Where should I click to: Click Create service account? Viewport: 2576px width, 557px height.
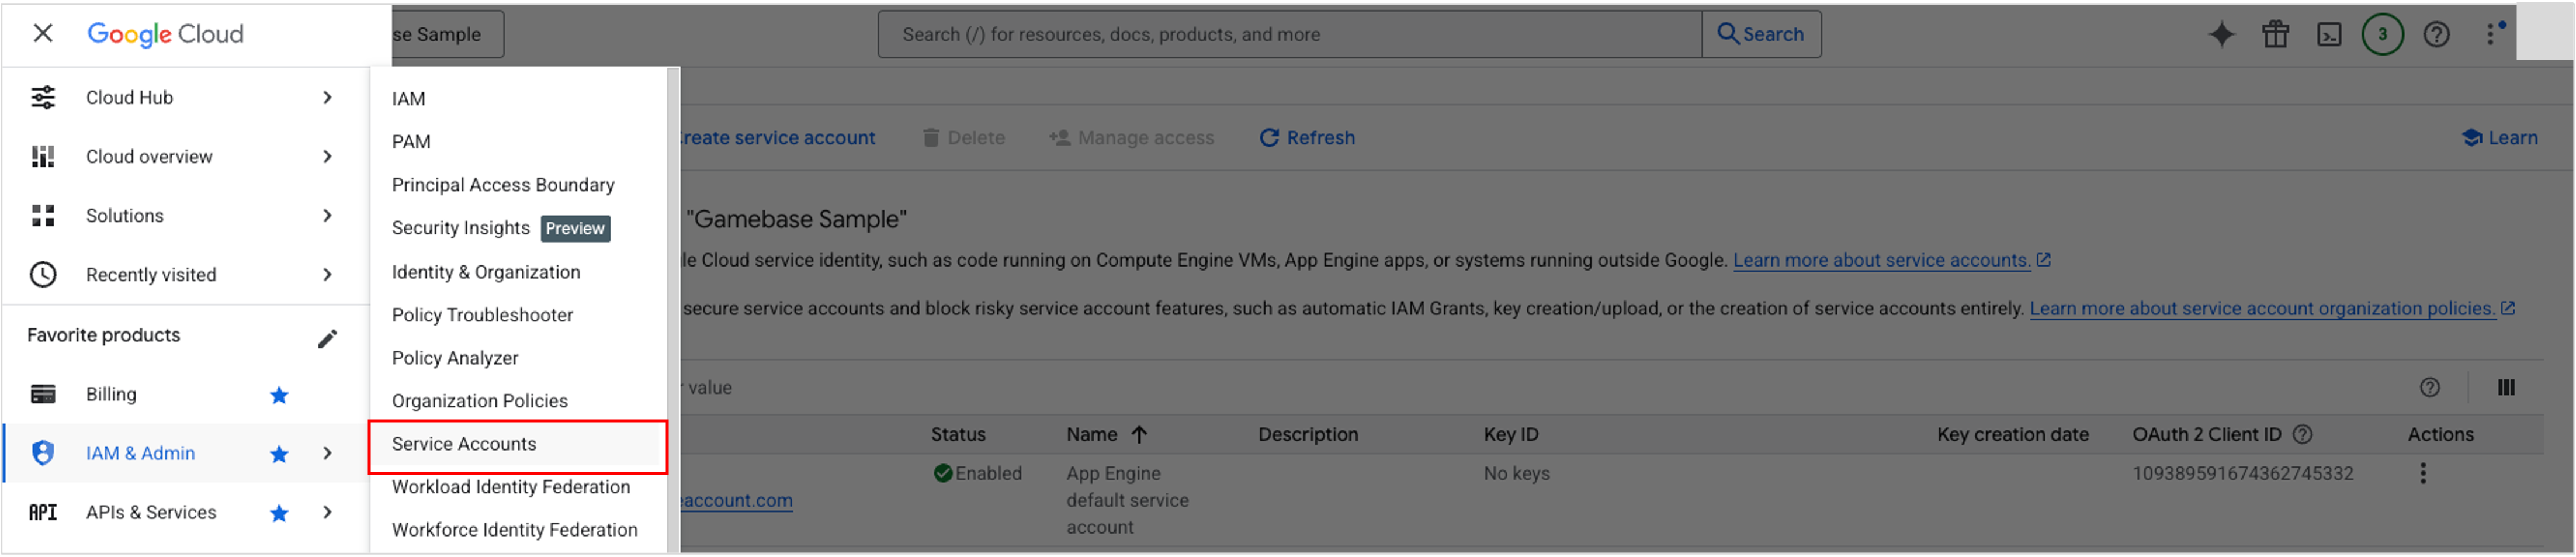click(x=777, y=138)
